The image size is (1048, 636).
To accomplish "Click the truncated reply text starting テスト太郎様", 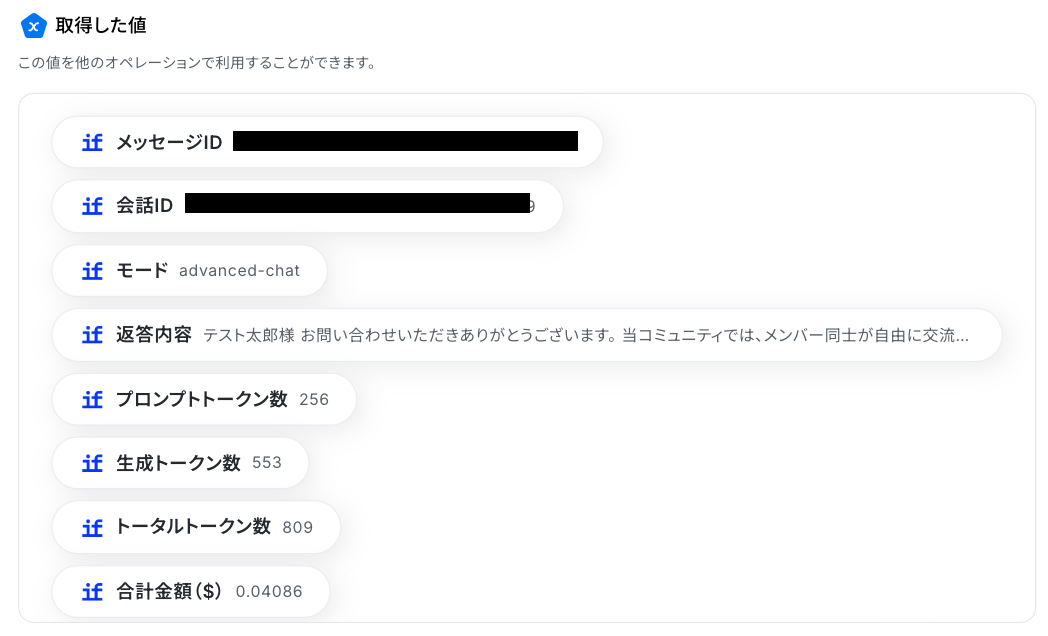I will (x=585, y=335).
